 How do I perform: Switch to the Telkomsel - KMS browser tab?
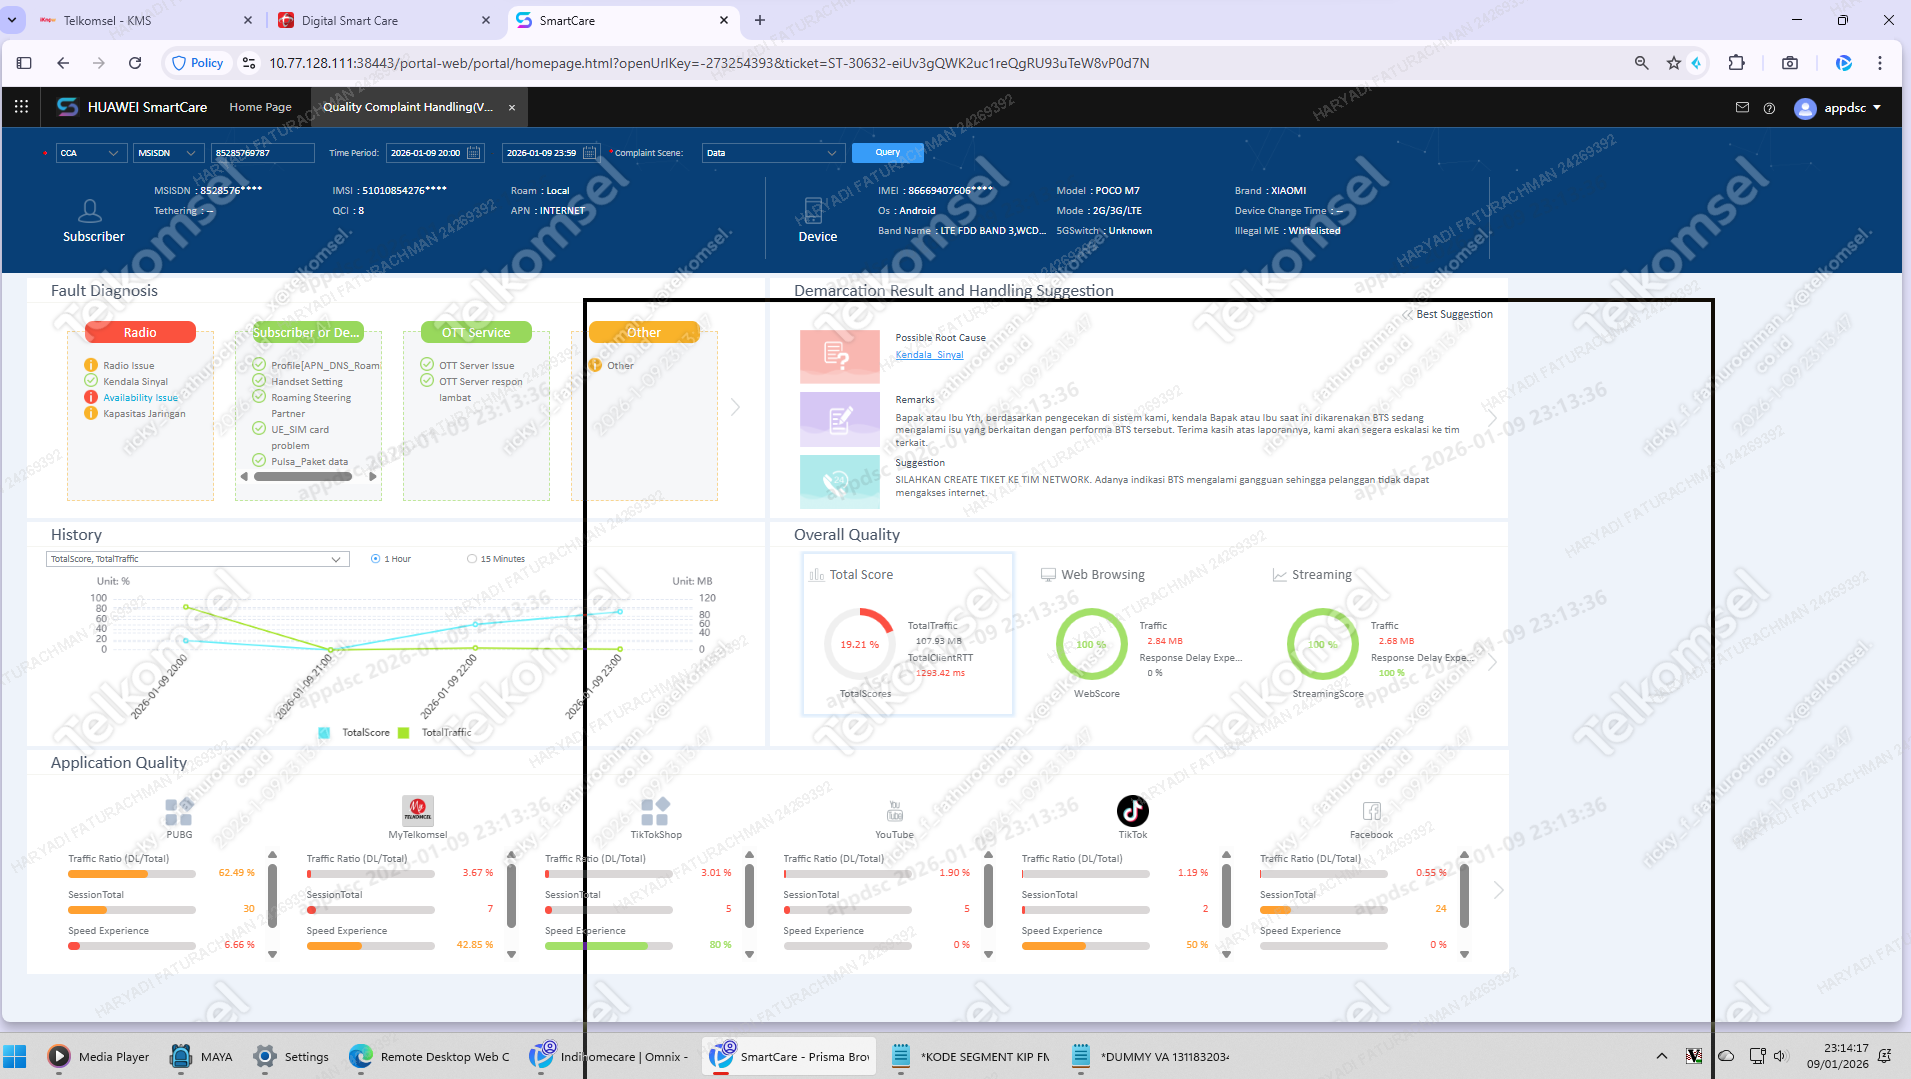coord(145,20)
